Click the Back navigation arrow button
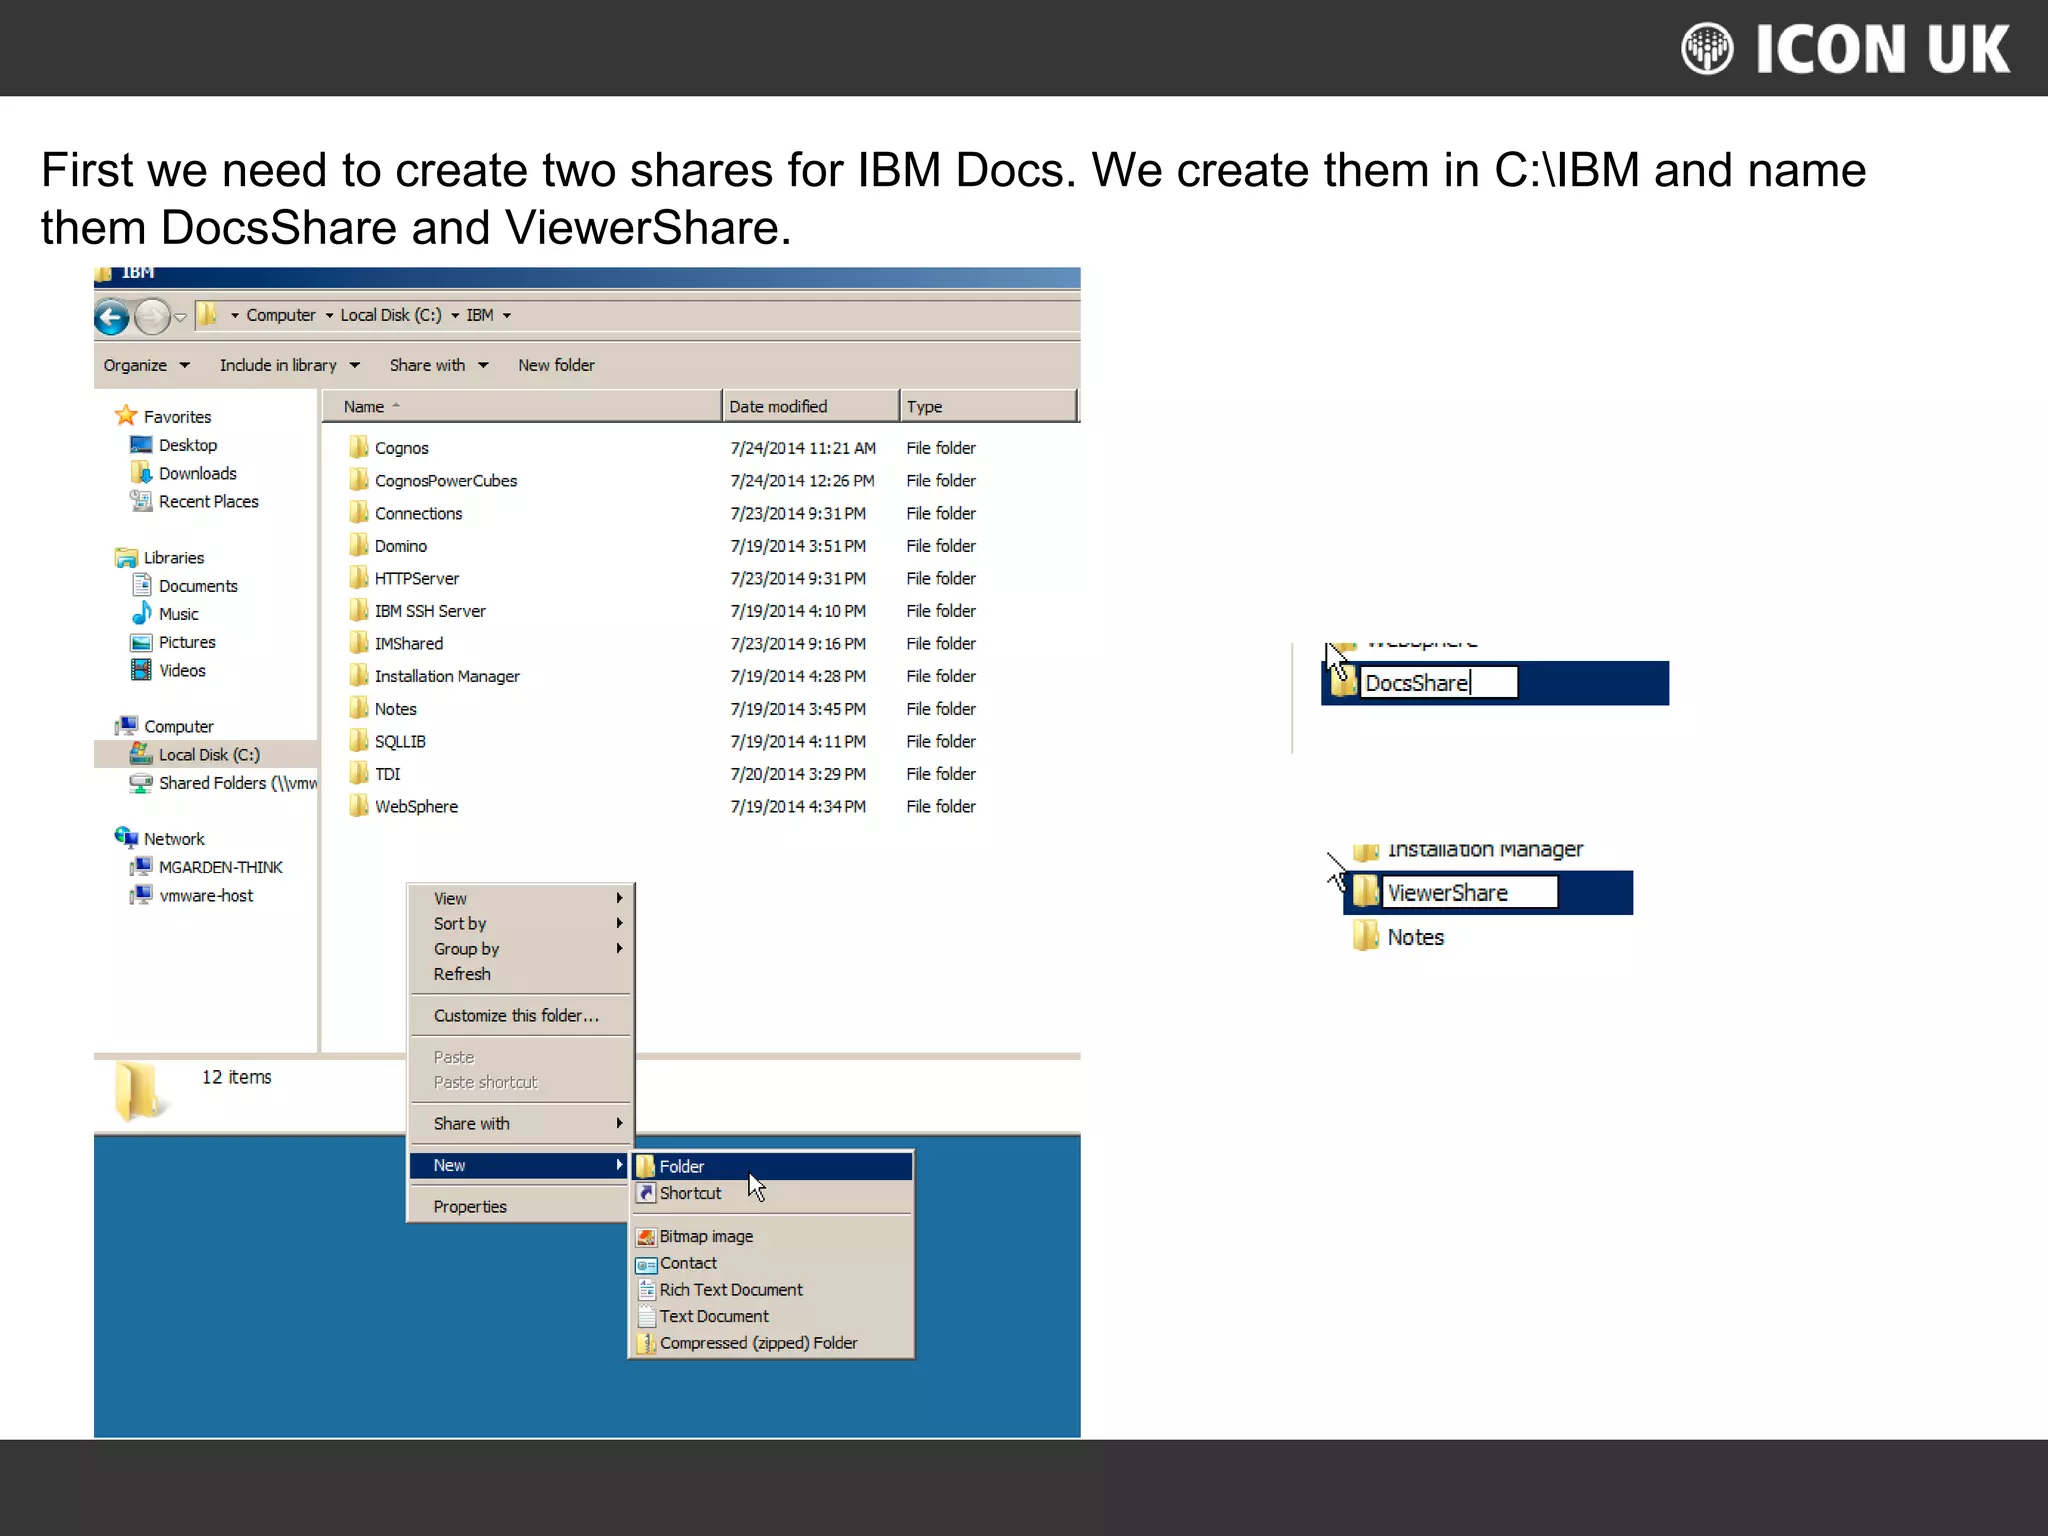 coord(112,317)
